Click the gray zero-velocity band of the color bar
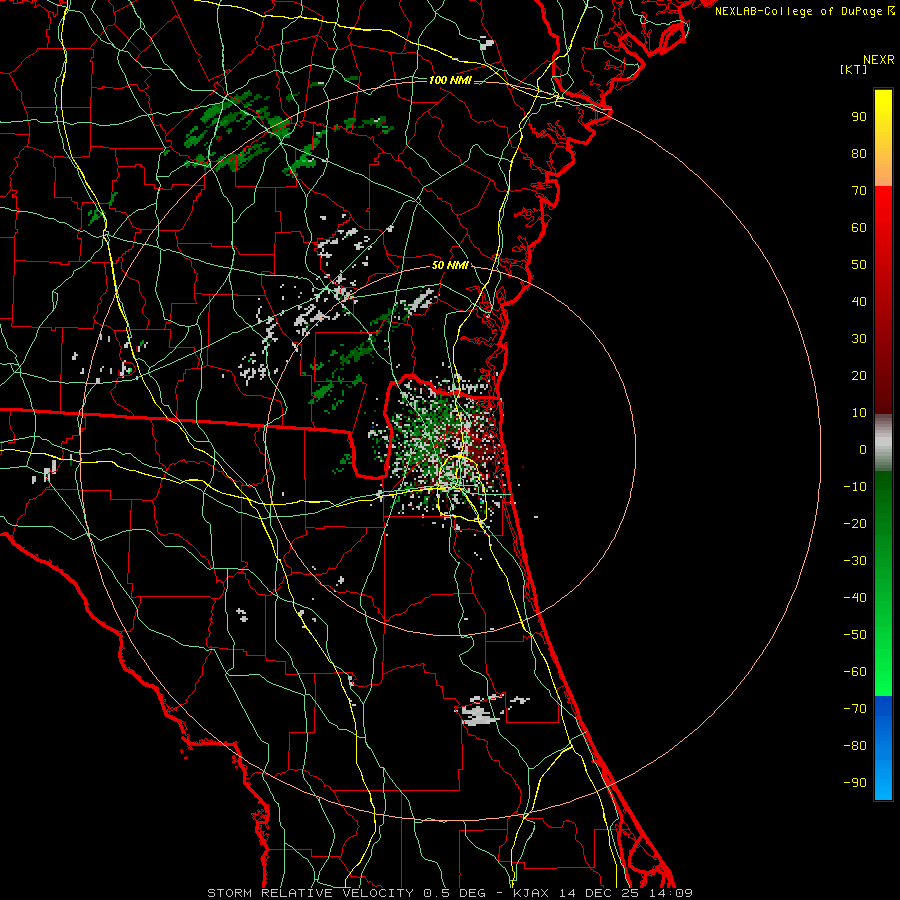The image size is (900, 900). tap(883, 443)
